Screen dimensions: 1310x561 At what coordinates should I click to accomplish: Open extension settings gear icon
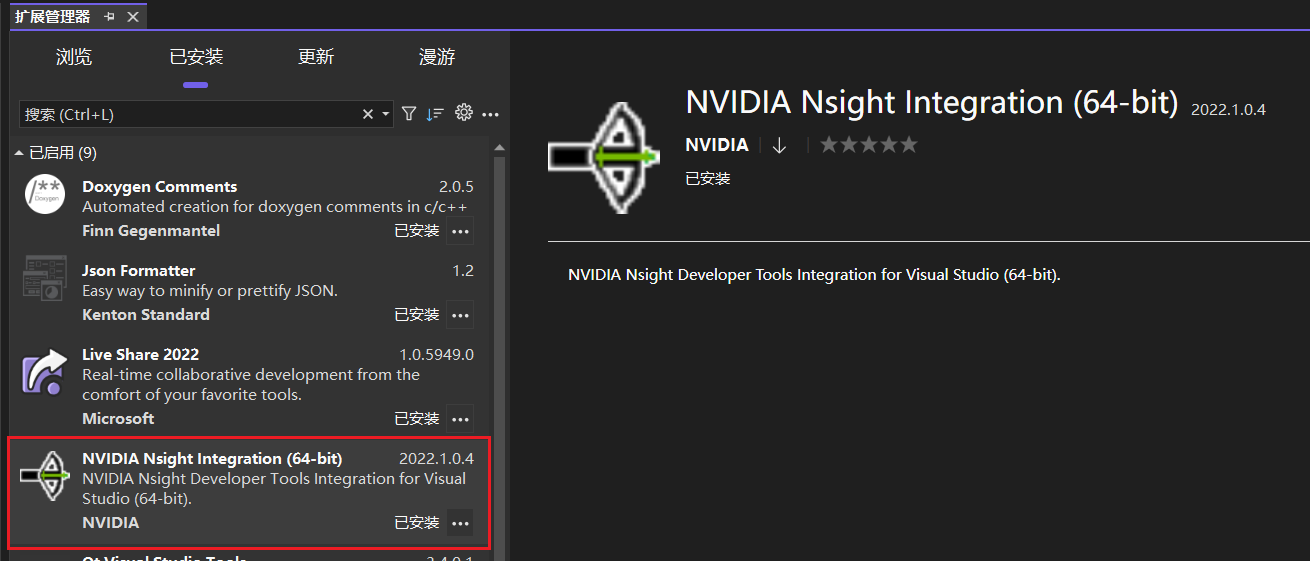click(x=463, y=113)
